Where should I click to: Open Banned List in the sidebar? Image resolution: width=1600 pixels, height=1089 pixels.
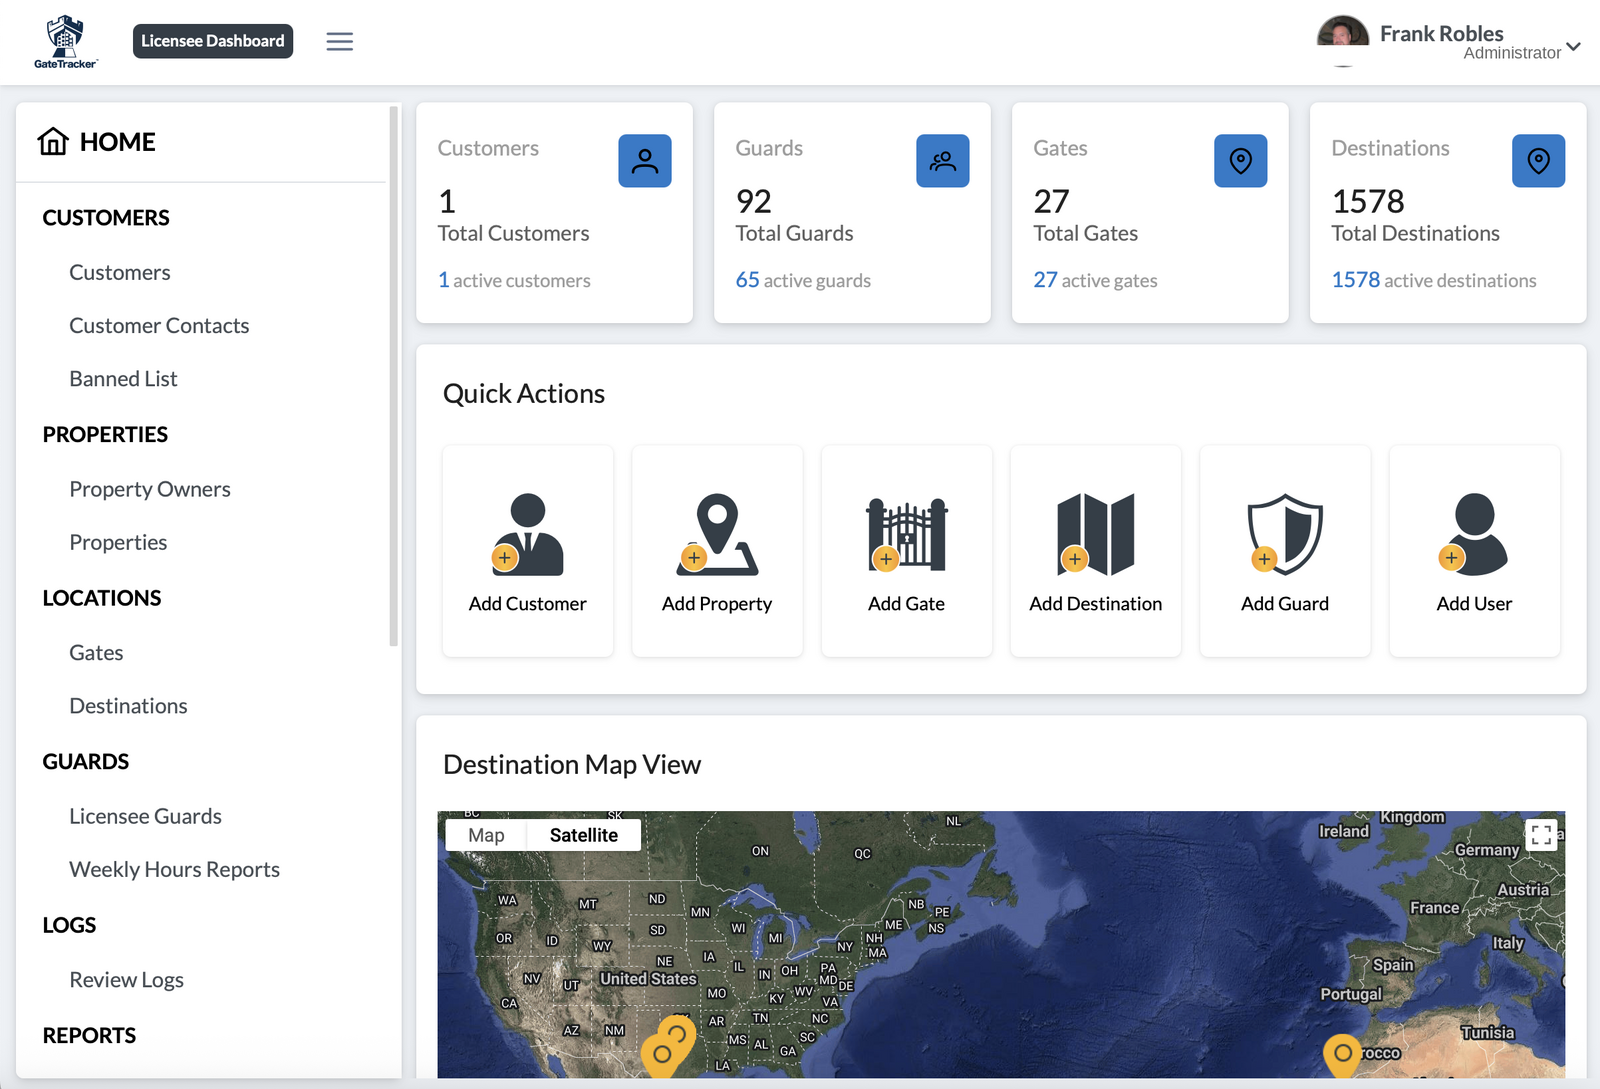[123, 378]
